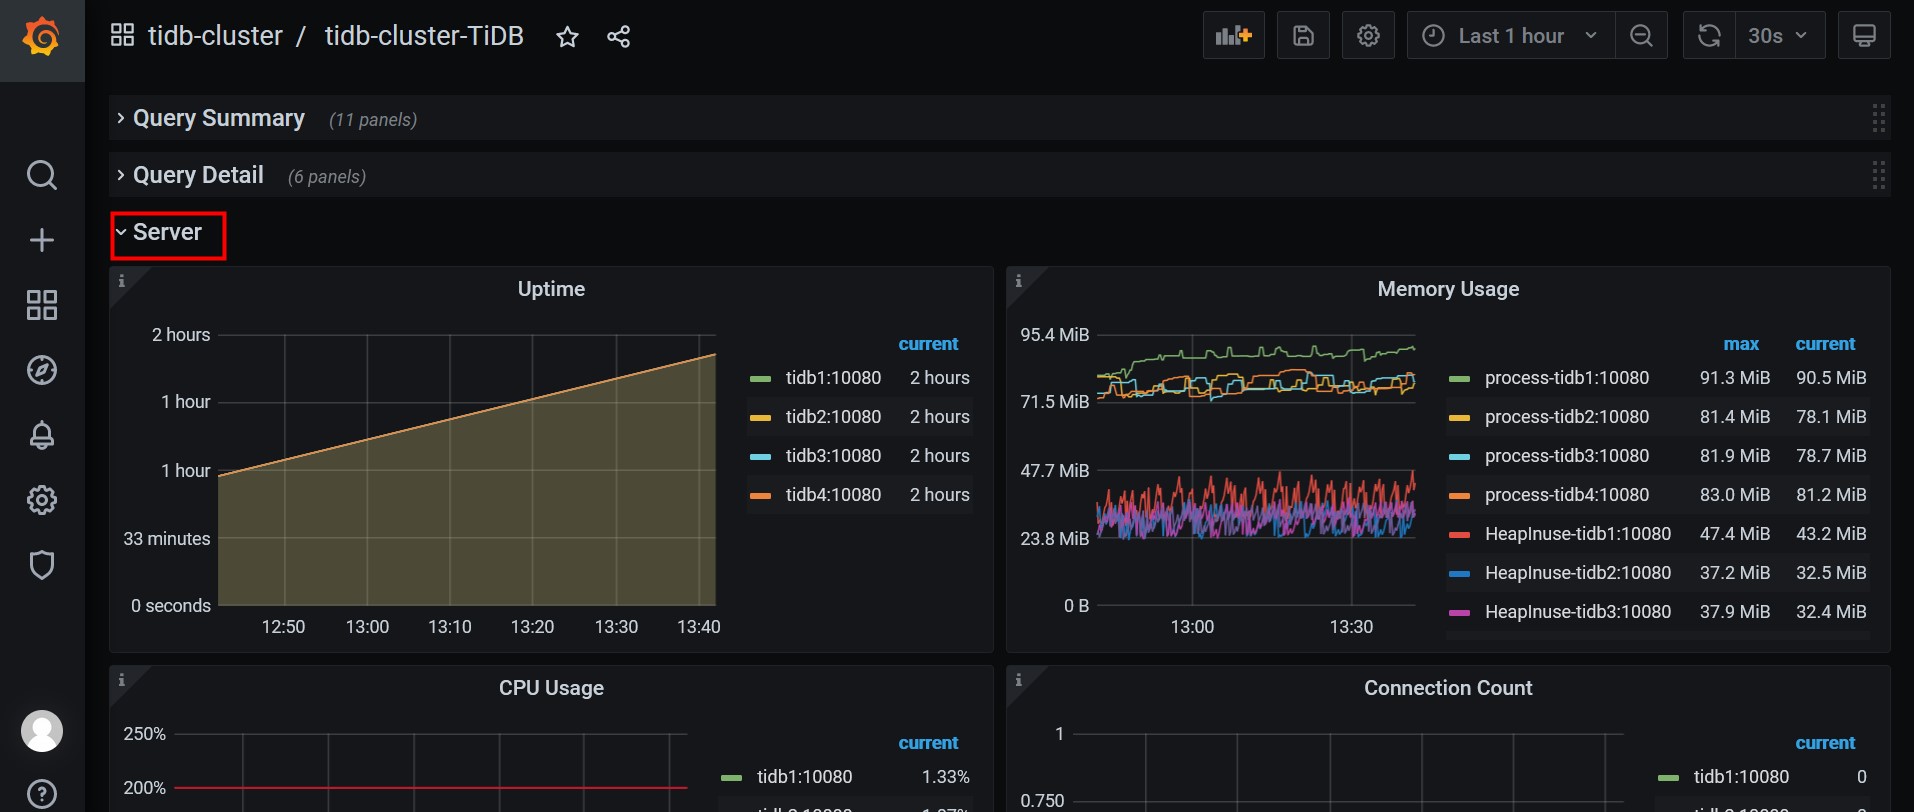
Task: Click the Add panel button
Action: 1234,36
